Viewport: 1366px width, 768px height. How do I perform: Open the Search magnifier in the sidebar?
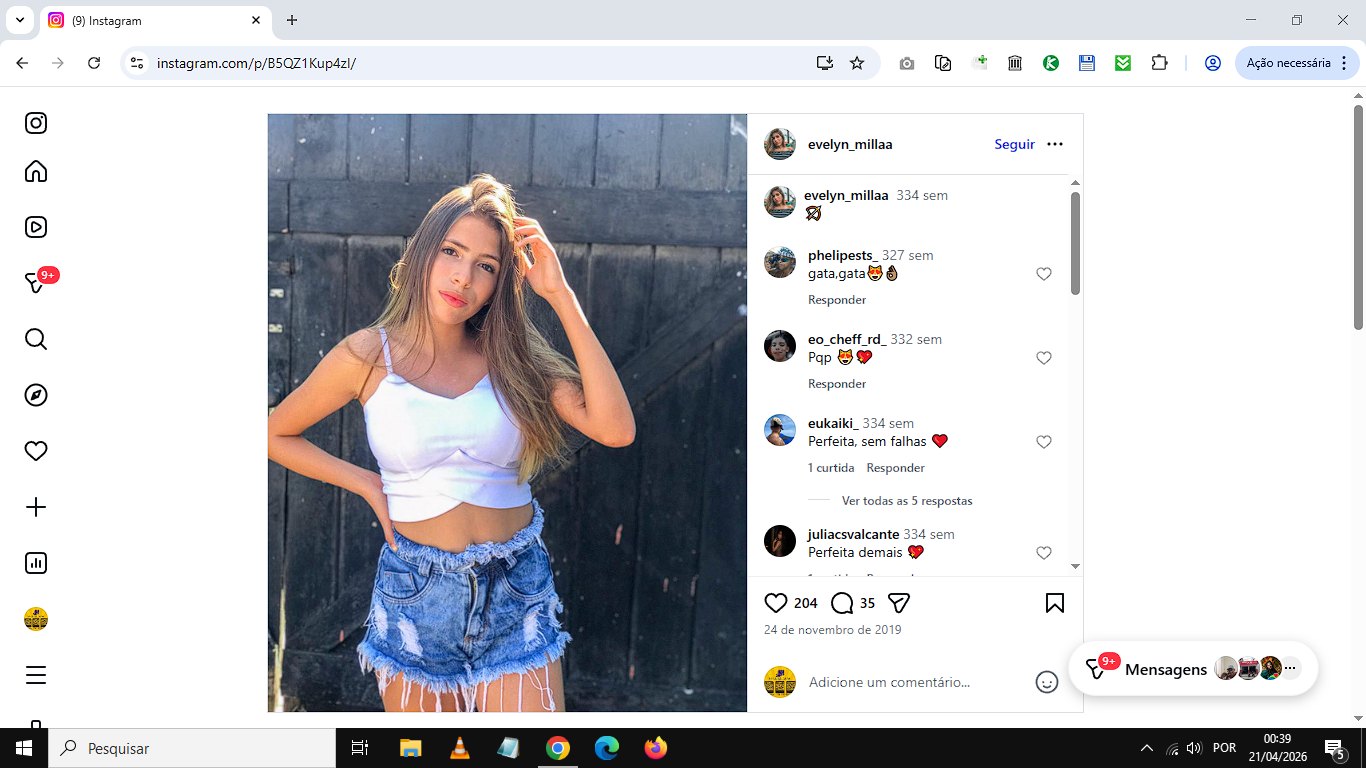pyautogui.click(x=36, y=339)
